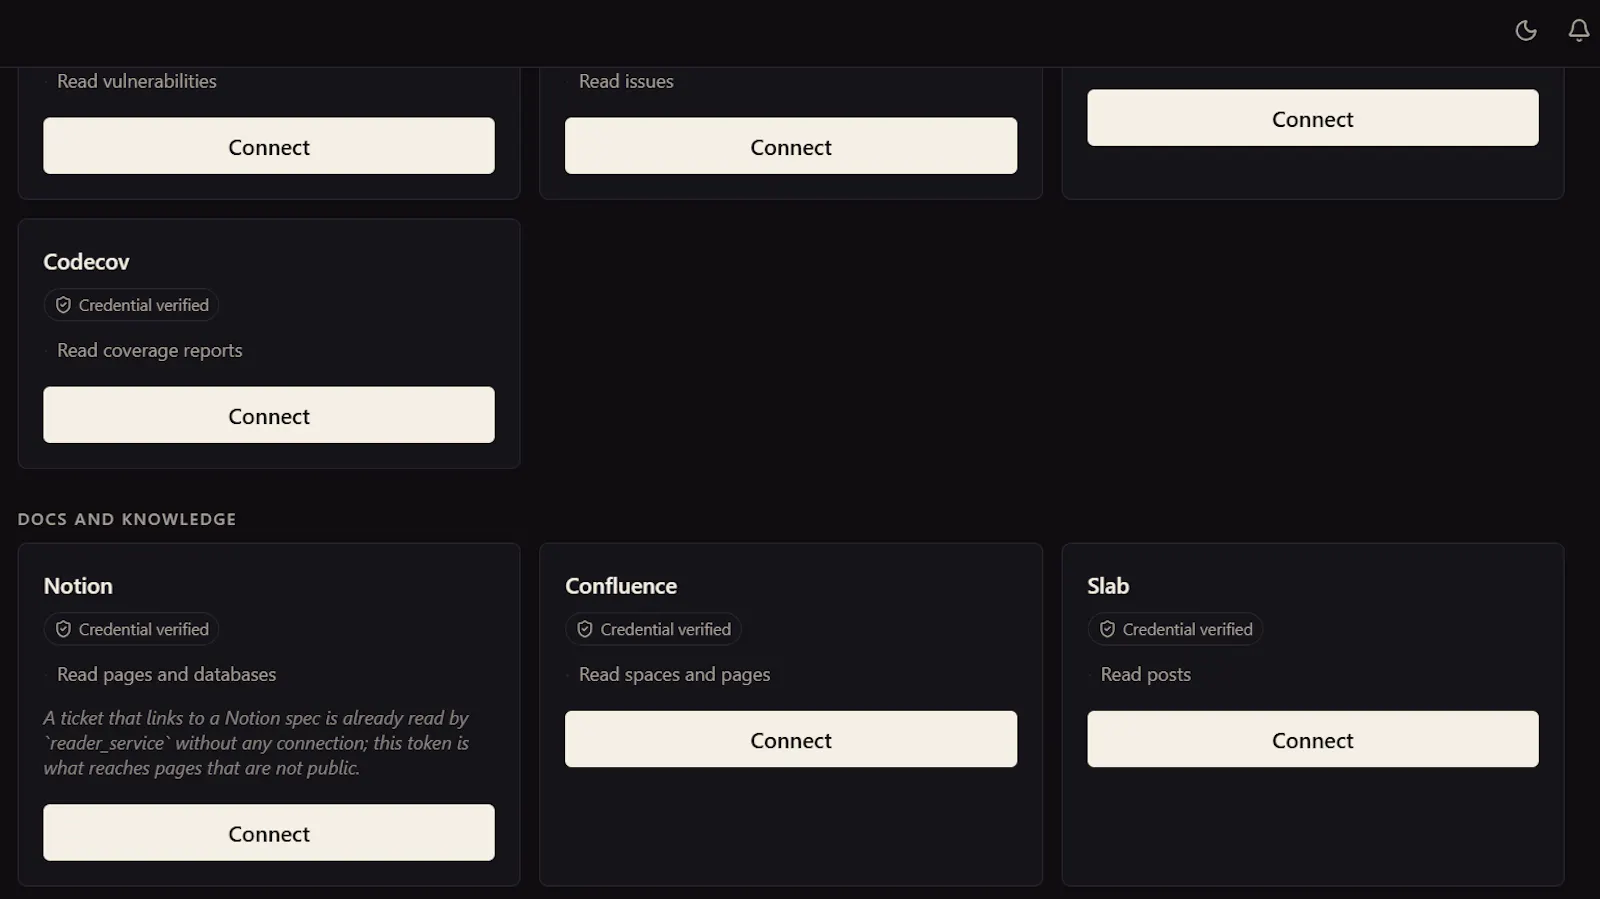Click Connect under Read vulnerabilities
The height and width of the screenshot is (899, 1600).
269,146
